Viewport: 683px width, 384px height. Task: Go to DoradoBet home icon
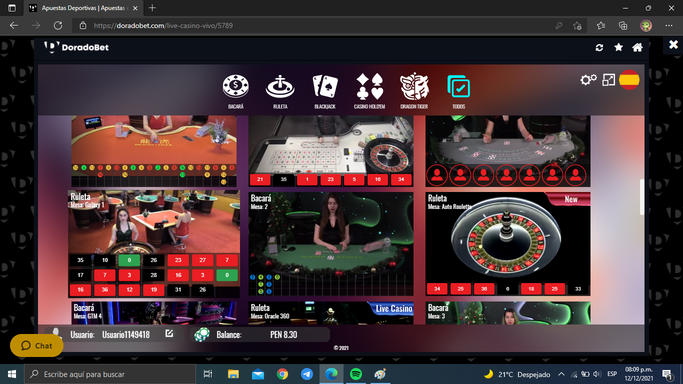[637, 47]
